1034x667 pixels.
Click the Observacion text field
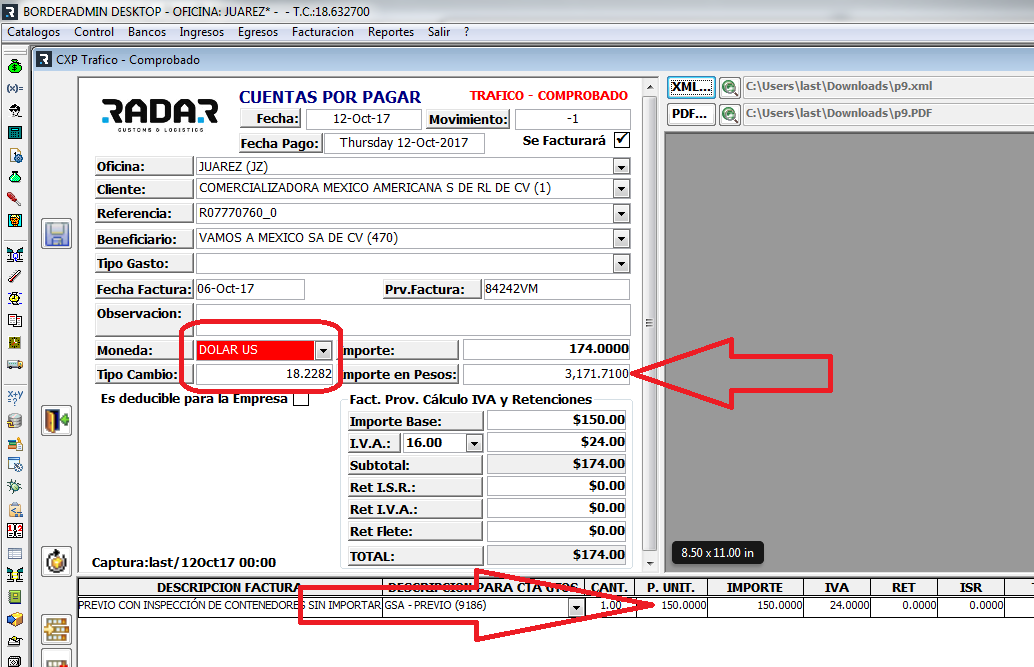(413, 319)
